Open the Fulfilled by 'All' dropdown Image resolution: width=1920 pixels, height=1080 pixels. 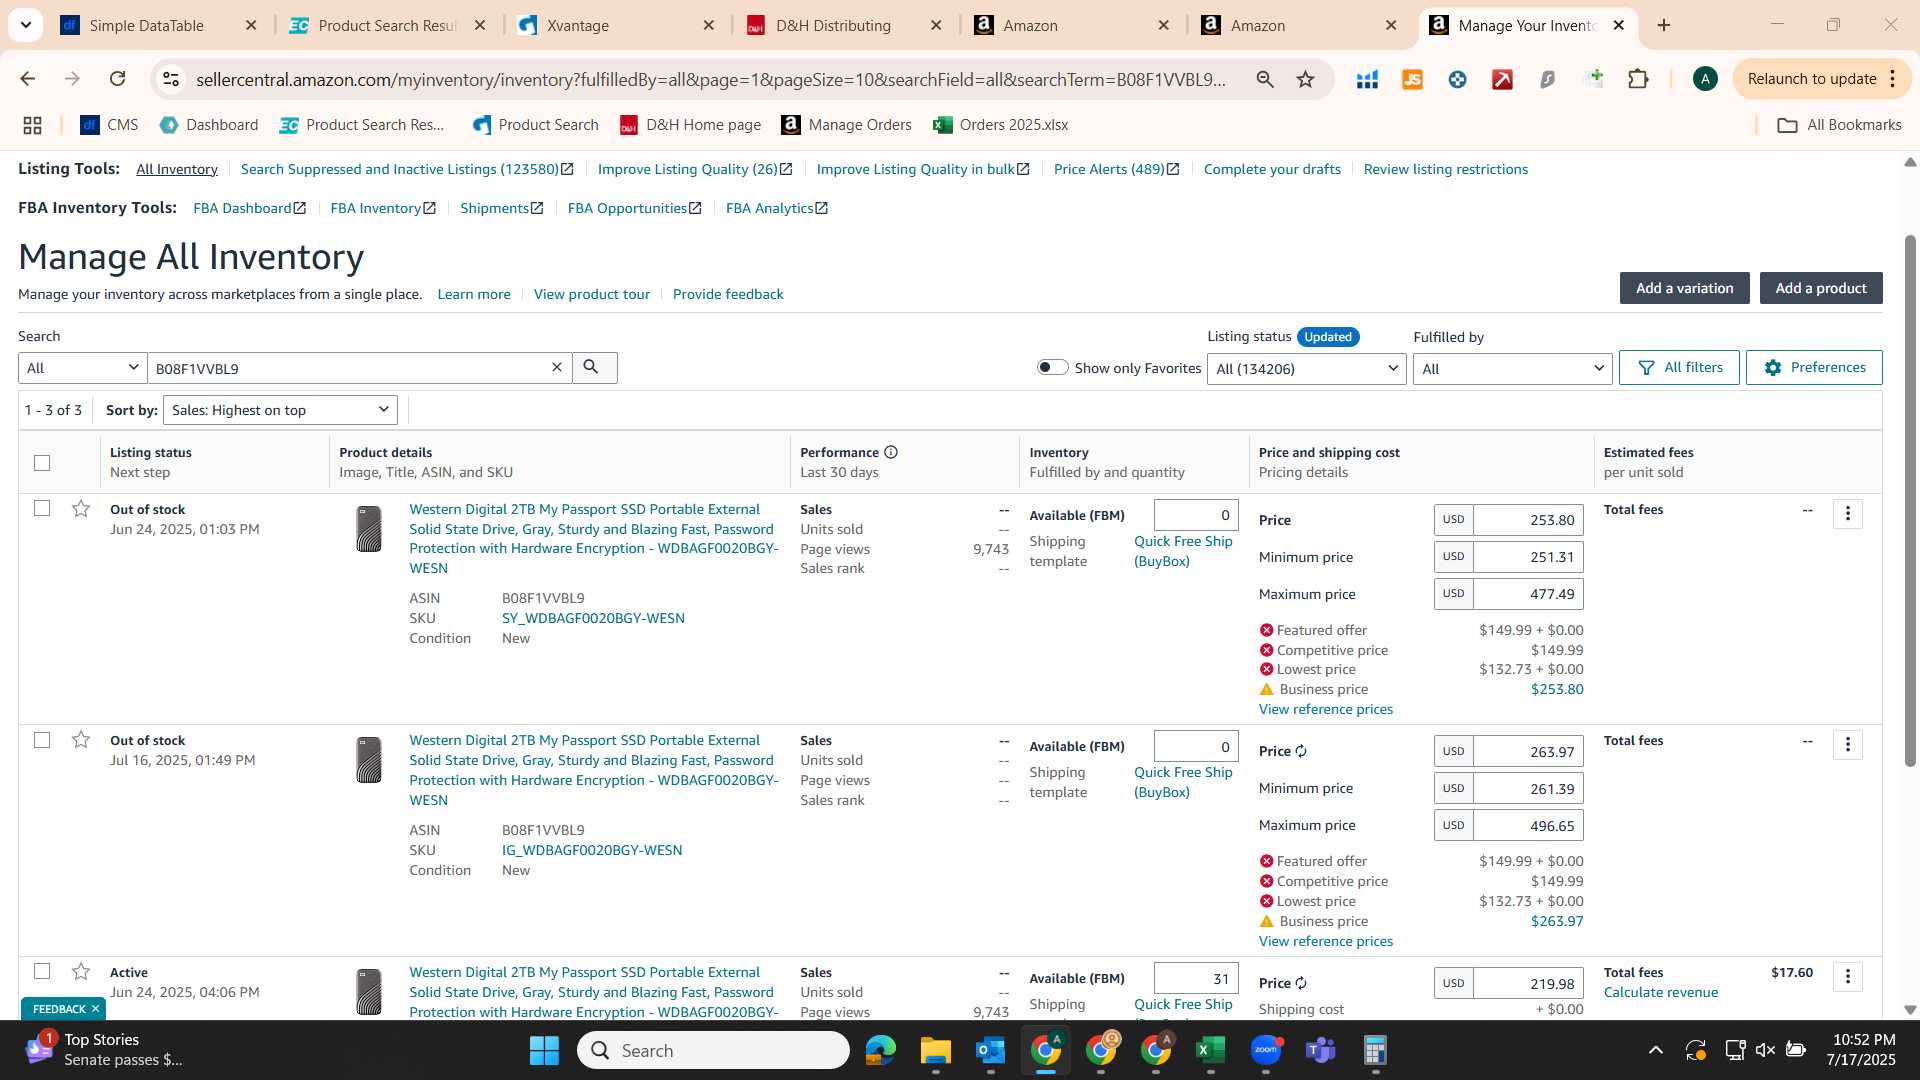pyautogui.click(x=1512, y=369)
